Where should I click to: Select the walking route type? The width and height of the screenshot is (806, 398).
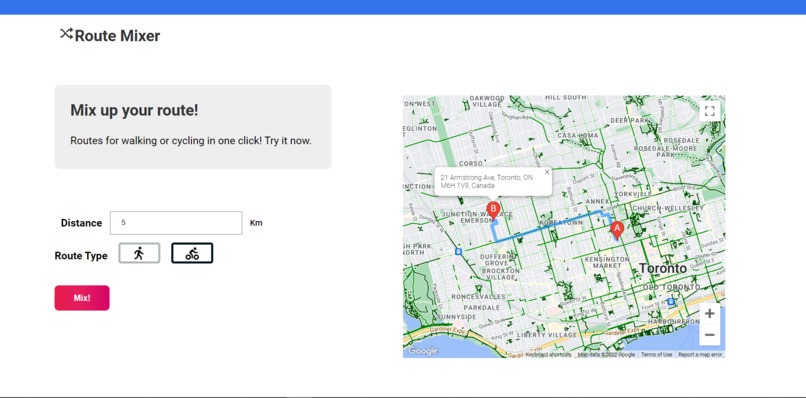coord(139,253)
